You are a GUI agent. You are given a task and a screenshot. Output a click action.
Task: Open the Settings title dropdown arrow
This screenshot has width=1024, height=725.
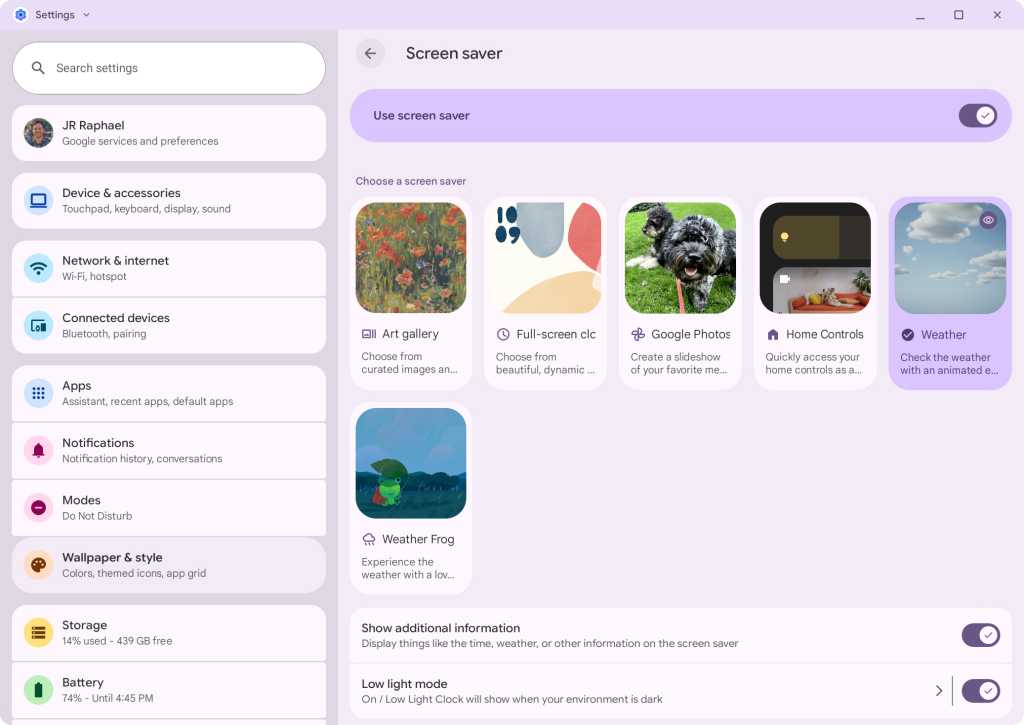86,14
